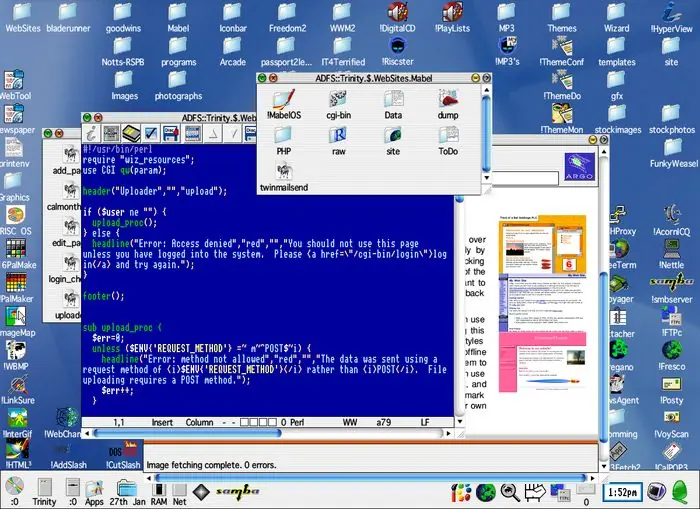700x509 pixels.
Task: Launch the !VoyScan application
Action: (x=671, y=424)
